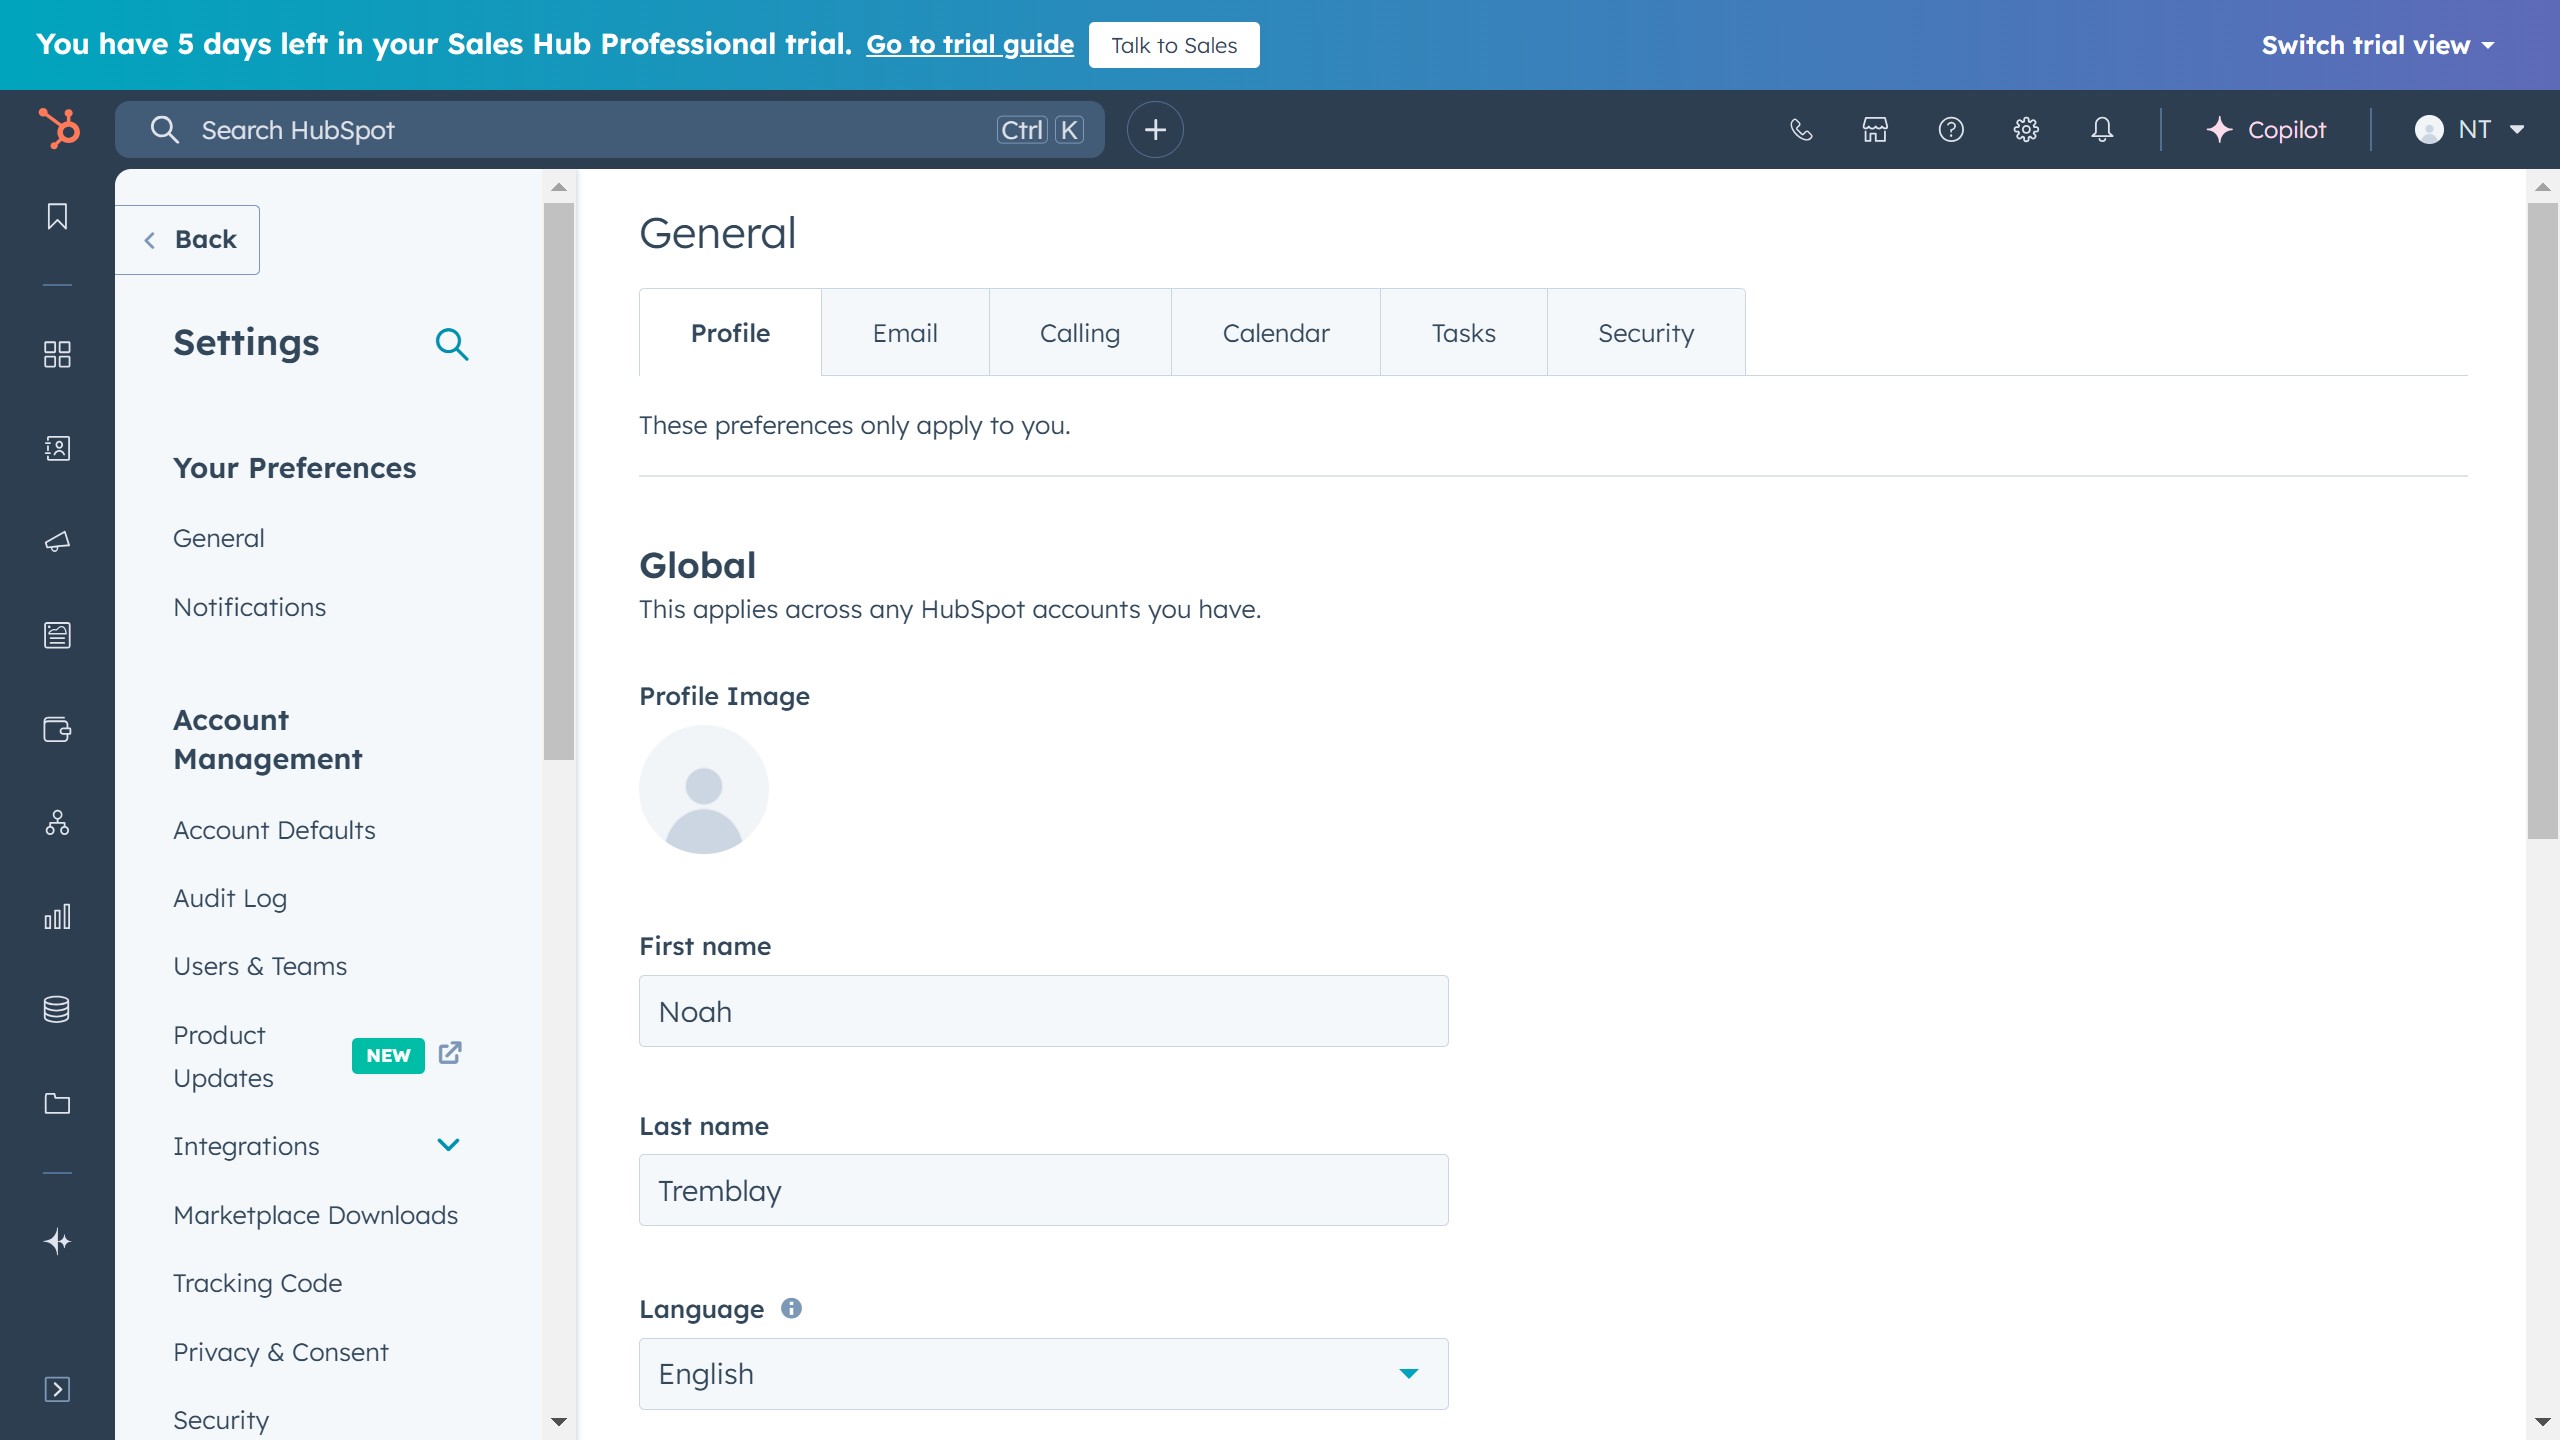Open Privacy & Consent in sidebar
Viewport: 2560px width, 1440px height.
point(281,1352)
